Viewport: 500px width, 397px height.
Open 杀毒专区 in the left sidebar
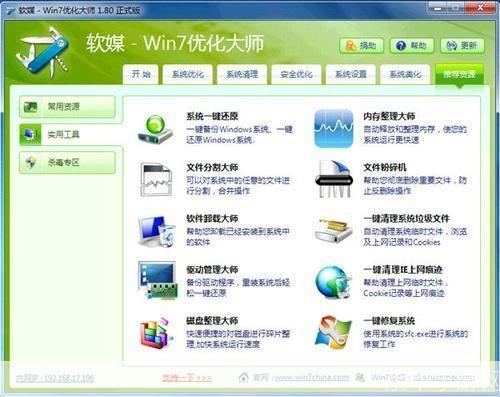click(67, 162)
